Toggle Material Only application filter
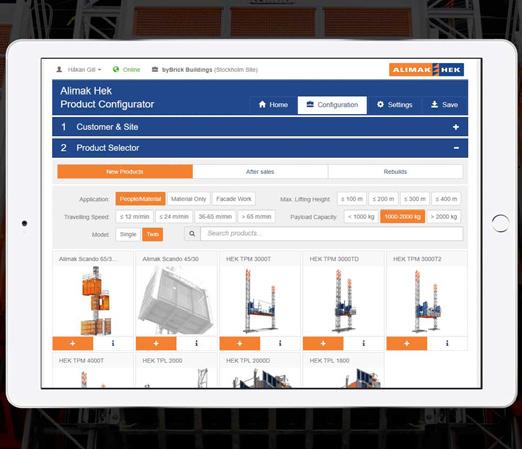522x449 pixels. point(188,199)
